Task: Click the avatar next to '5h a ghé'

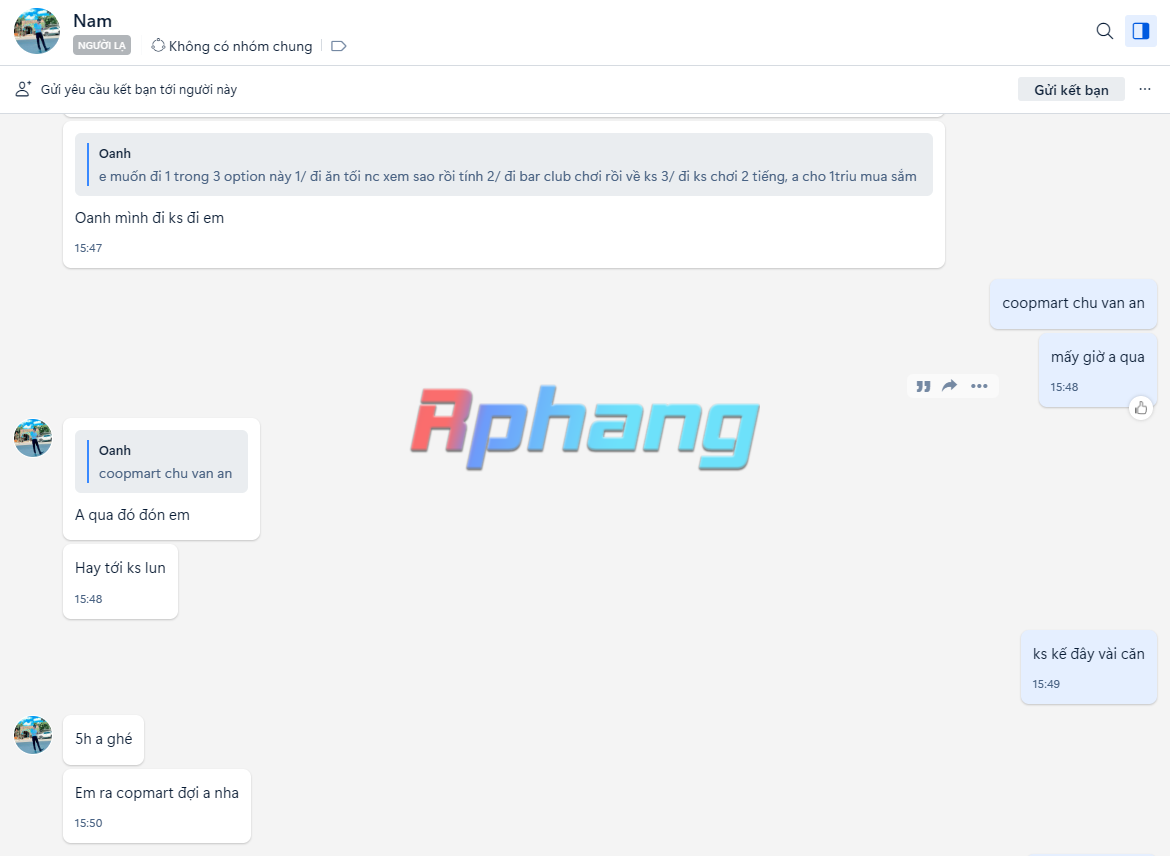Action: (x=33, y=735)
